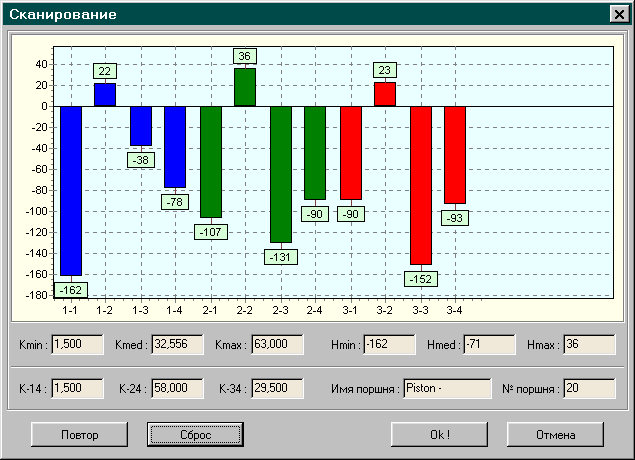
Task: Click the Hmin field showing -162
Action: coord(388,345)
